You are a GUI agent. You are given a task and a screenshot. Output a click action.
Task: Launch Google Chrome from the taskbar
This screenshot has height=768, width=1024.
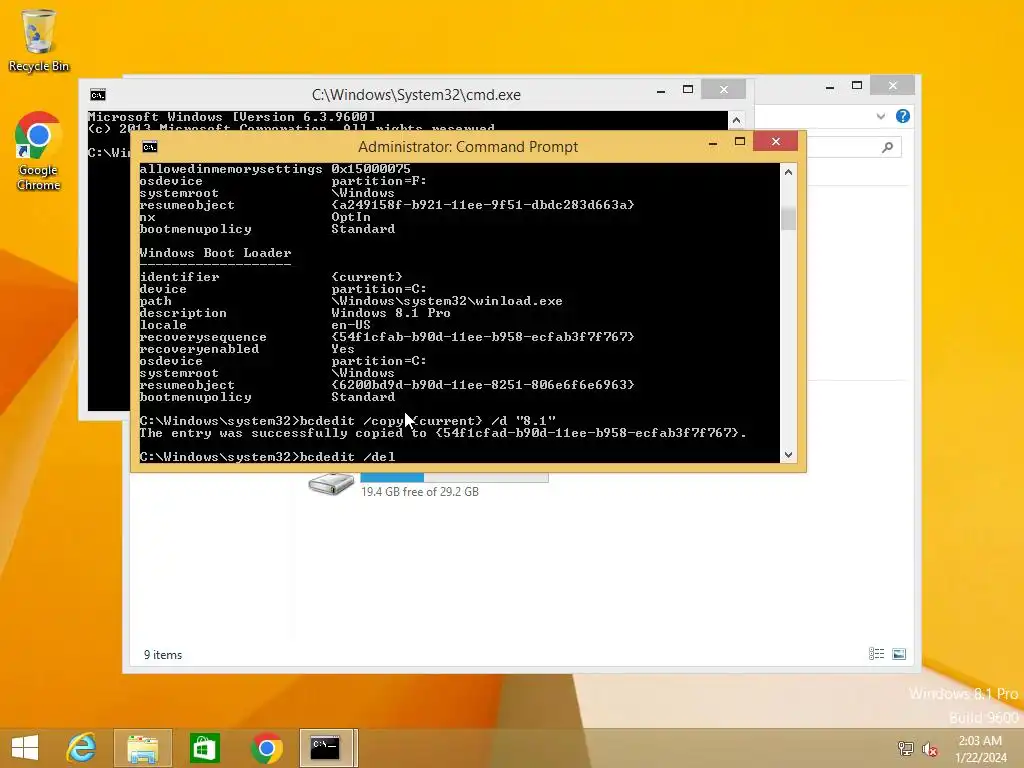pos(266,748)
